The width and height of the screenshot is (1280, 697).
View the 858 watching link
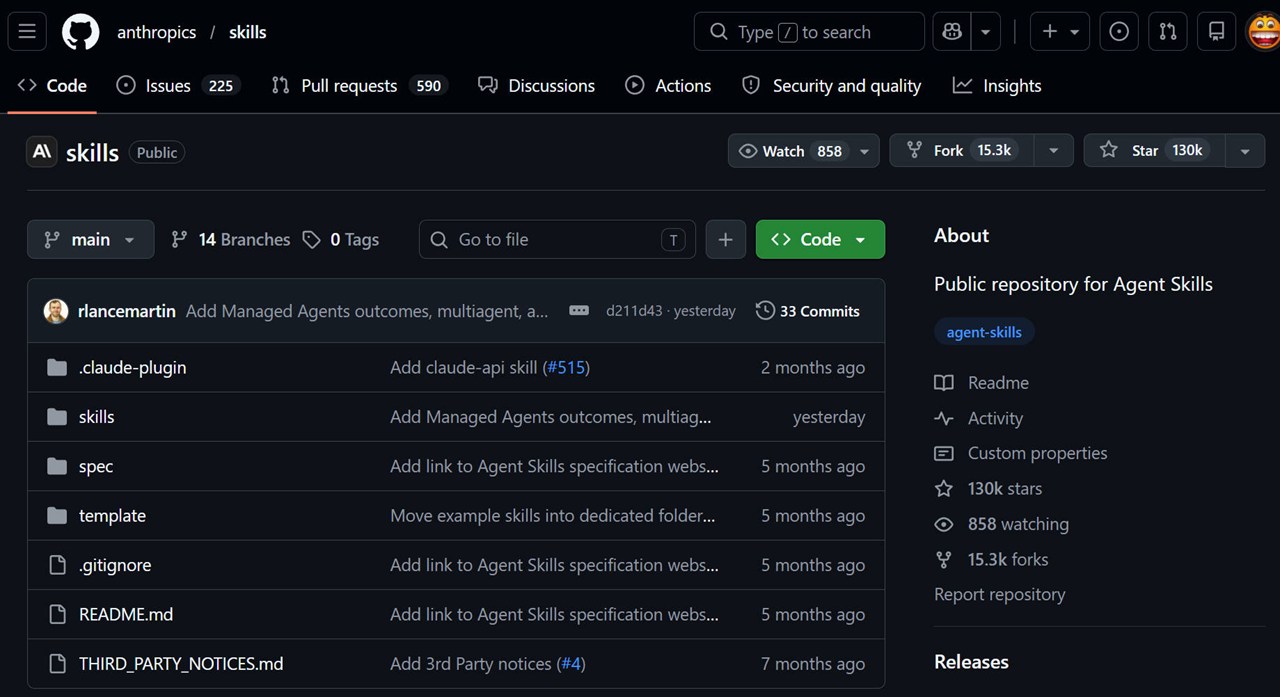tap(1002, 524)
